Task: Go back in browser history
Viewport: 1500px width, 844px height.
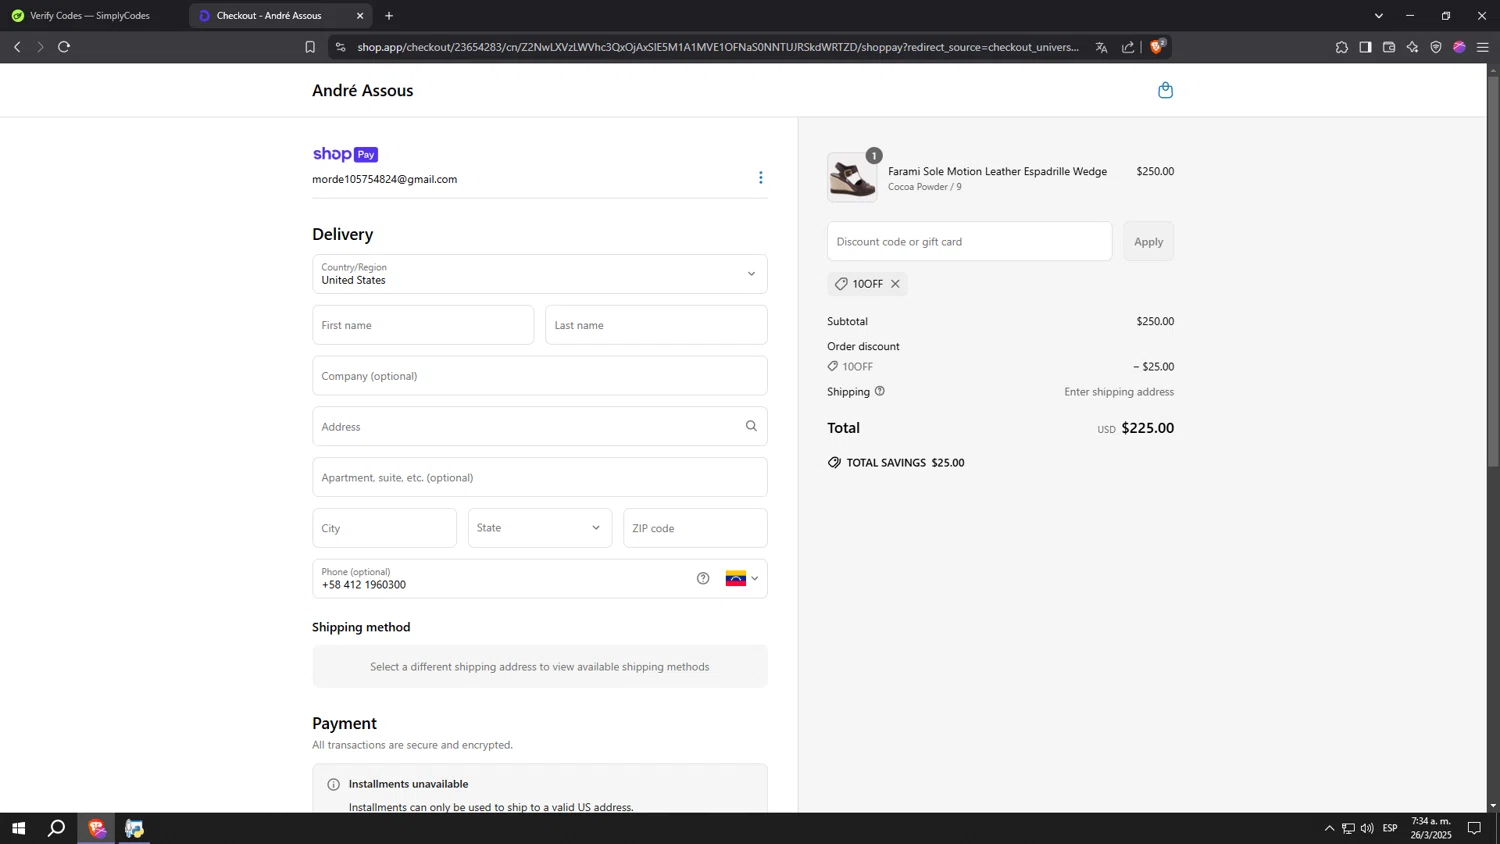Action: pos(17,47)
